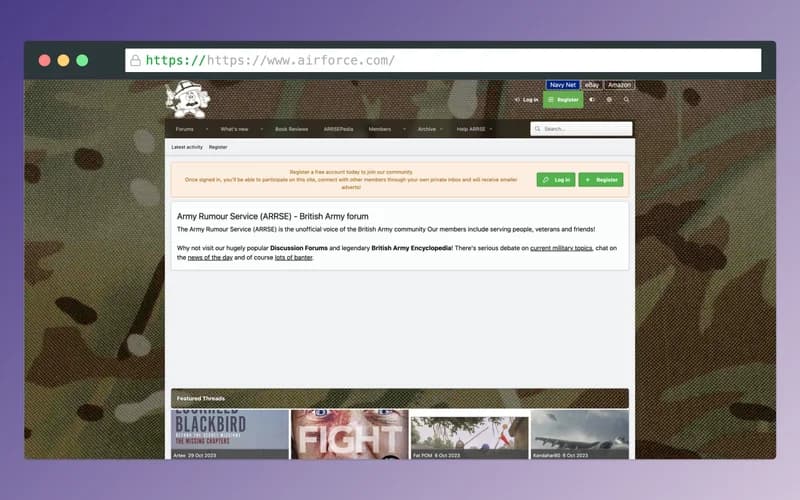The image size is (800, 500).
Task: Click the Army Rumour Service forum heading
Action: [272, 216]
